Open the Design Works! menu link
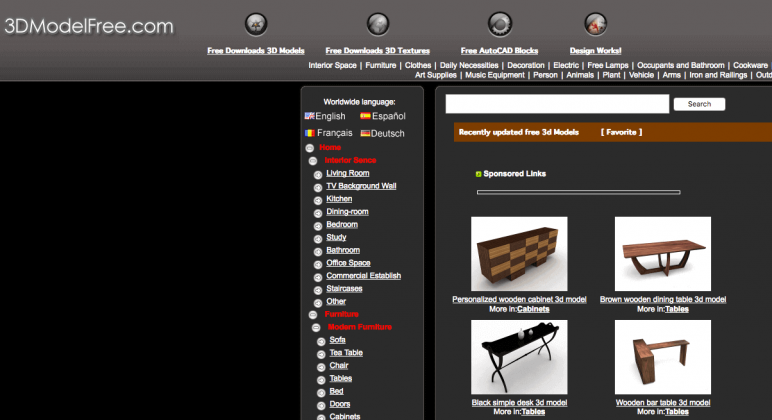 595,51
